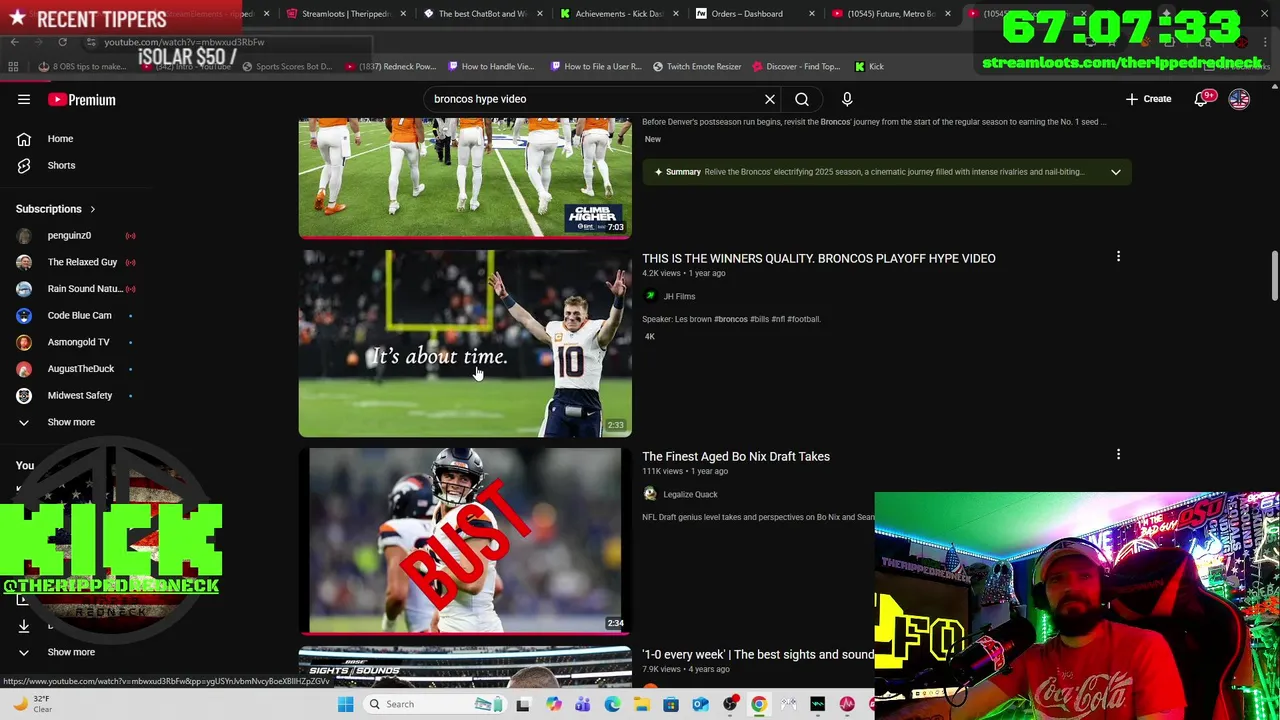Open the Subscriptions section chevron
The height and width of the screenshot is (720, 1280).
tap(93, 209)
